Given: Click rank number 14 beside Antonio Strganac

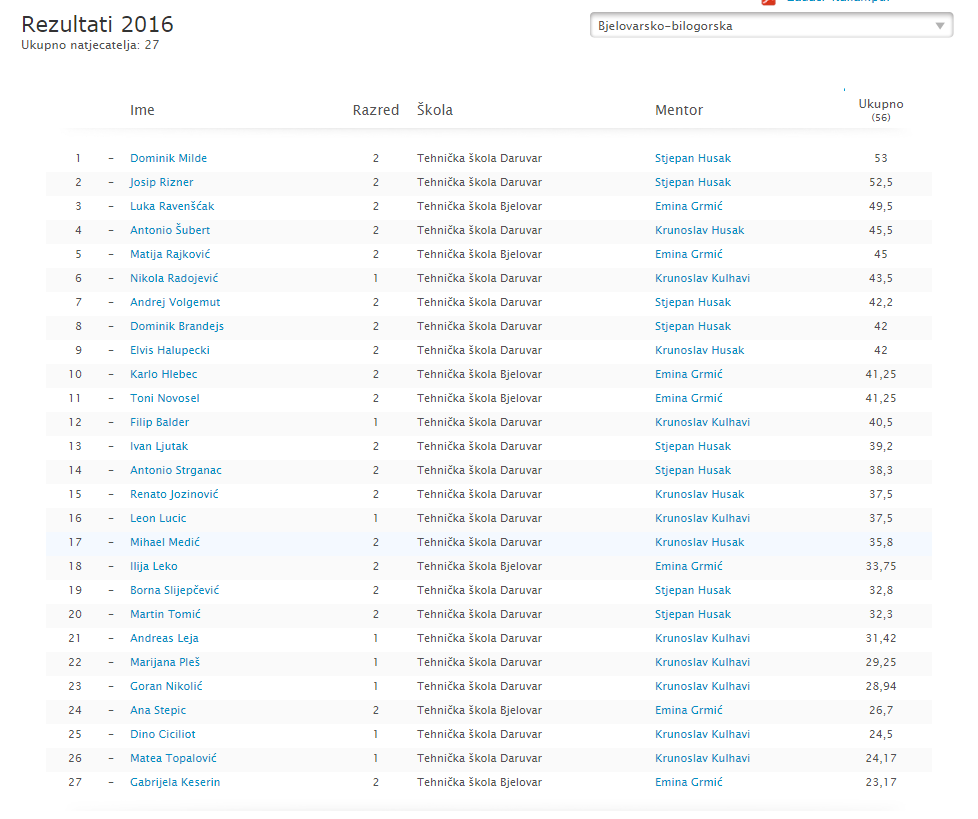Looking at the screenshot, I should pos(75,470).
